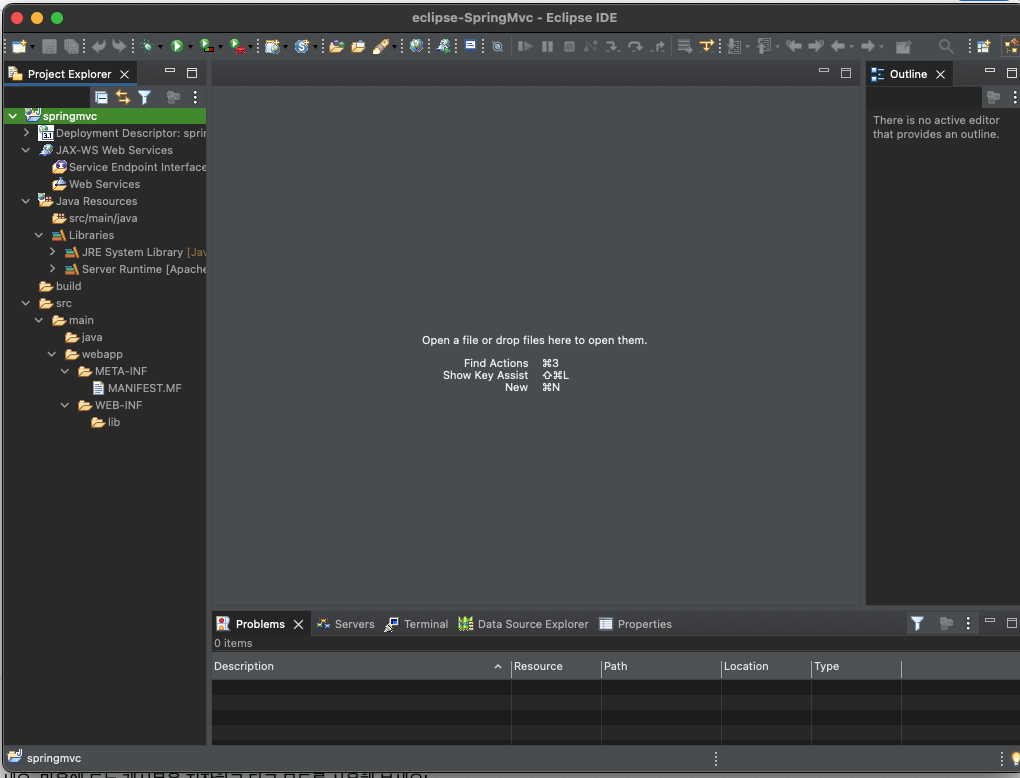Viewport: 1020px width, 778px height.
Task: Collapse the webapp folder
Action: (52, 354)
